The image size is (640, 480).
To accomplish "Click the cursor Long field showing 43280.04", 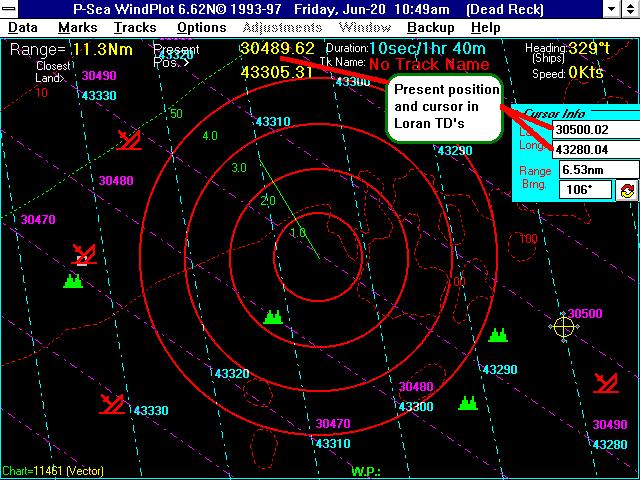I will 596,149.
